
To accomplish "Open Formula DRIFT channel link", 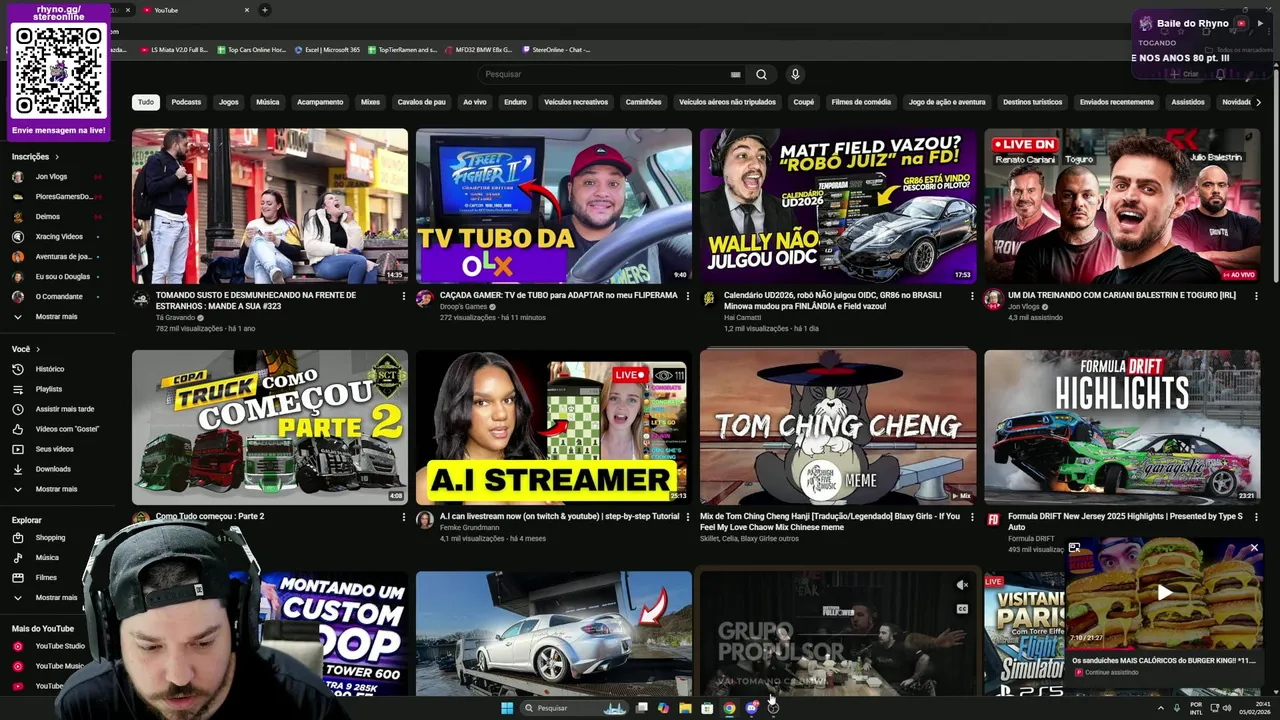I will pos(1031,538).
